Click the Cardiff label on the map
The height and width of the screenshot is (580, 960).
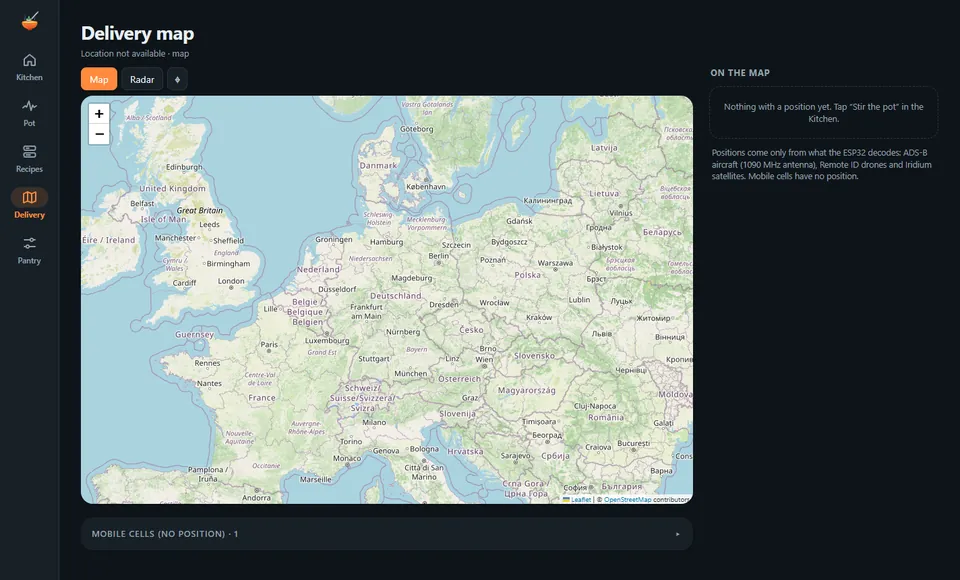[x=184, y=283]
